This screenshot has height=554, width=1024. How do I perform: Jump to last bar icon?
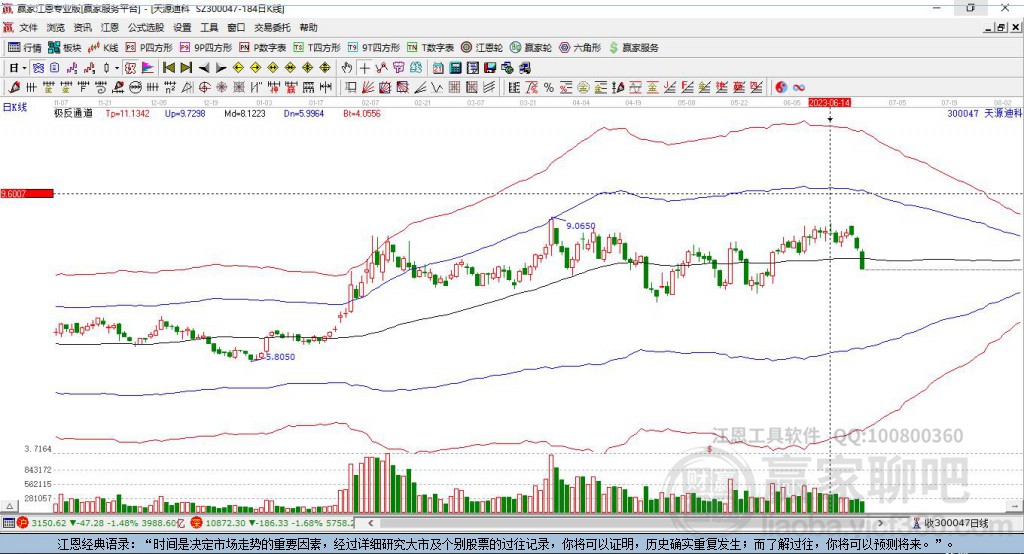coord(186,68)
